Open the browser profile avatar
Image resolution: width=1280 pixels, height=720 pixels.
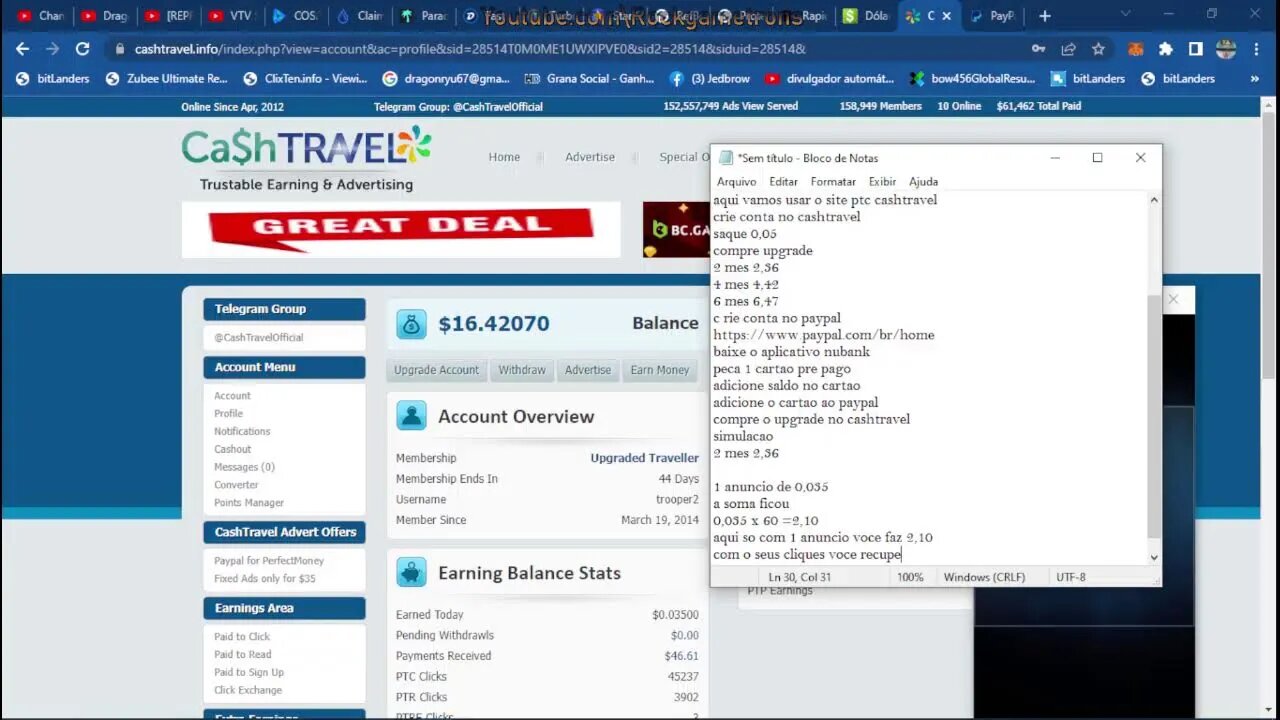pos(1226,48)
